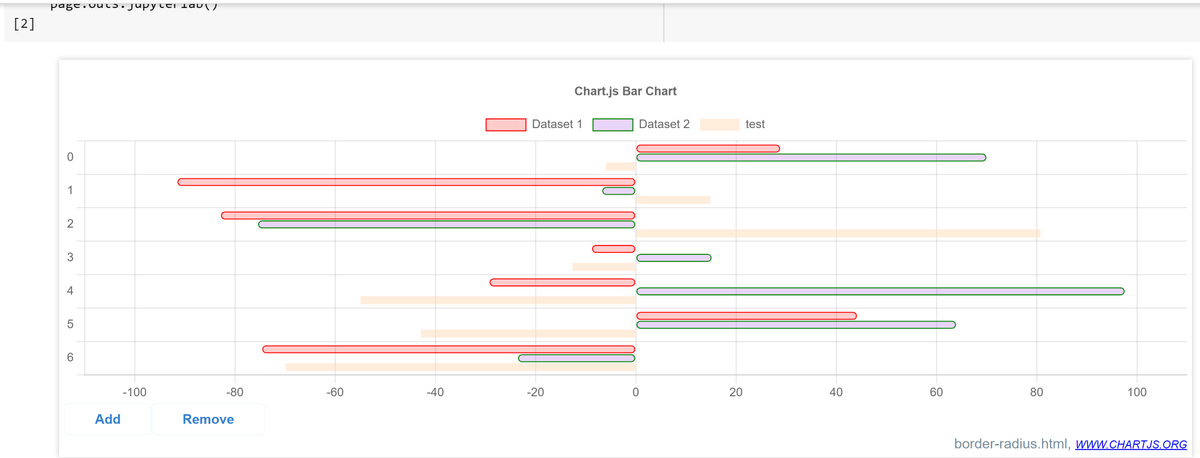Click the x-axis label -80
1200x458 pixels.
[235, 392]
